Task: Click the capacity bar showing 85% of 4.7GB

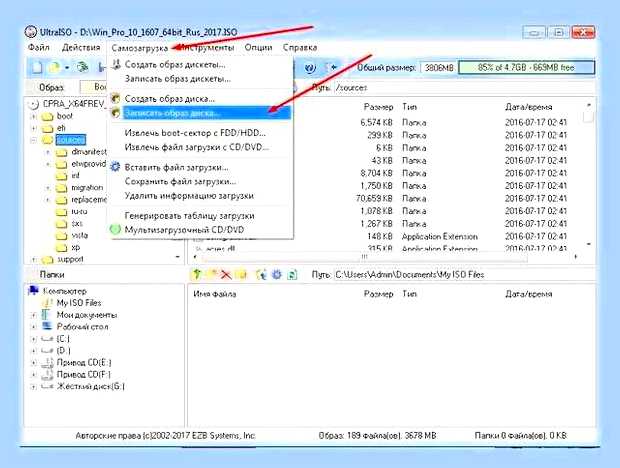Action: tap(526, 67)
